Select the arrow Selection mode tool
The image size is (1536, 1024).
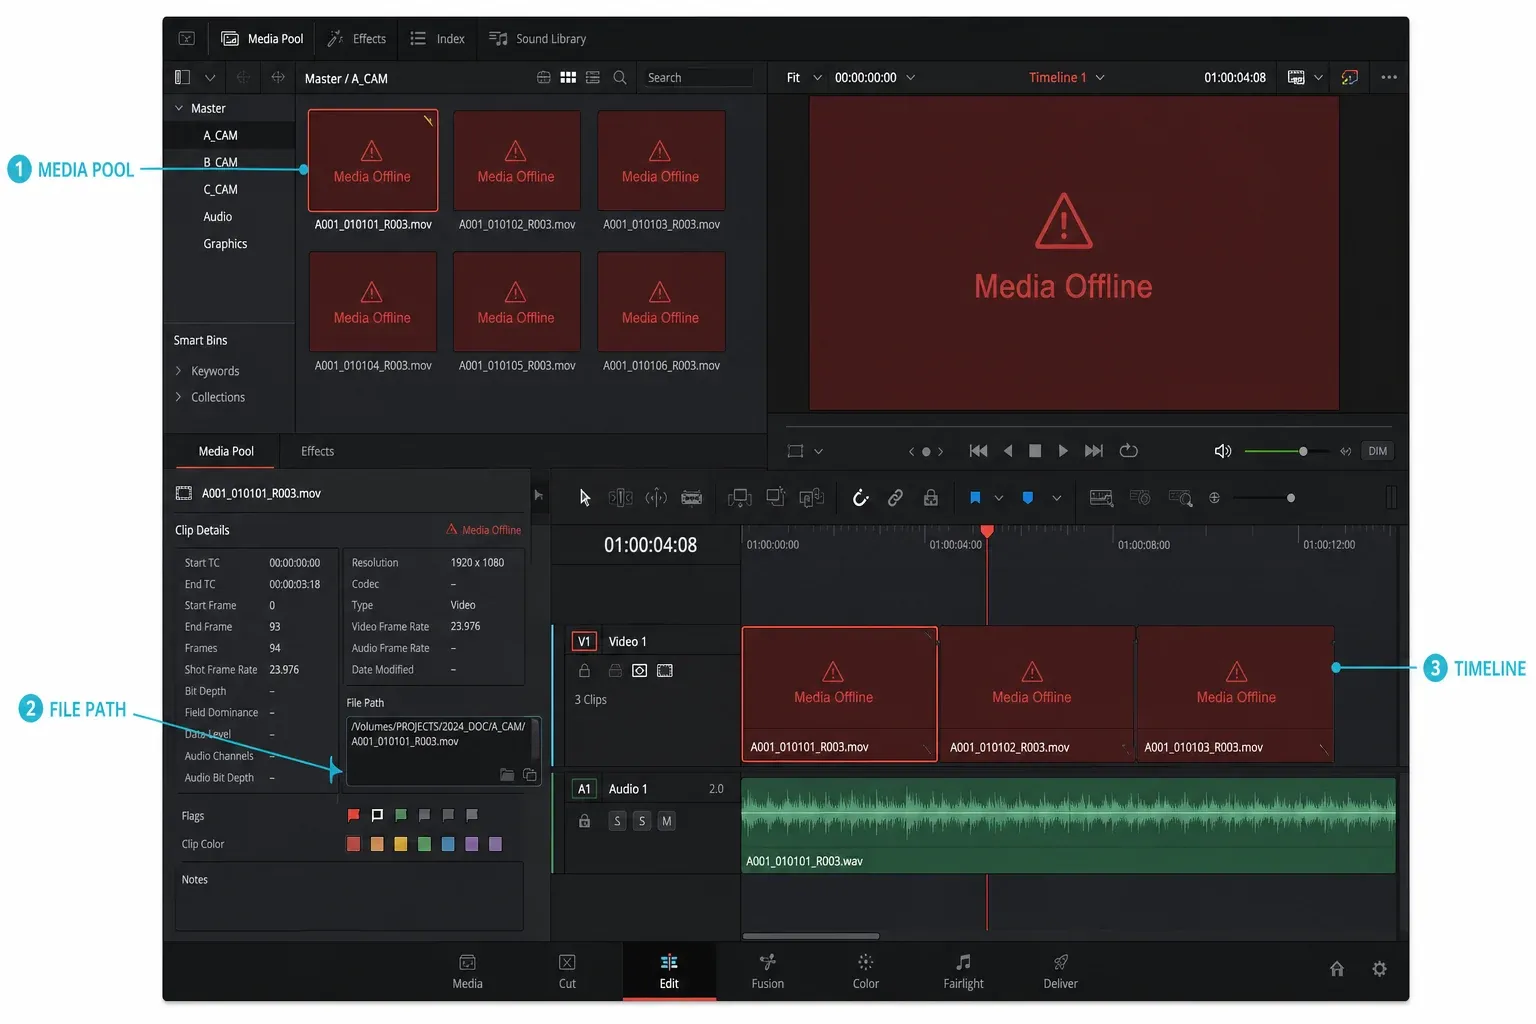(x=585, y=497)
